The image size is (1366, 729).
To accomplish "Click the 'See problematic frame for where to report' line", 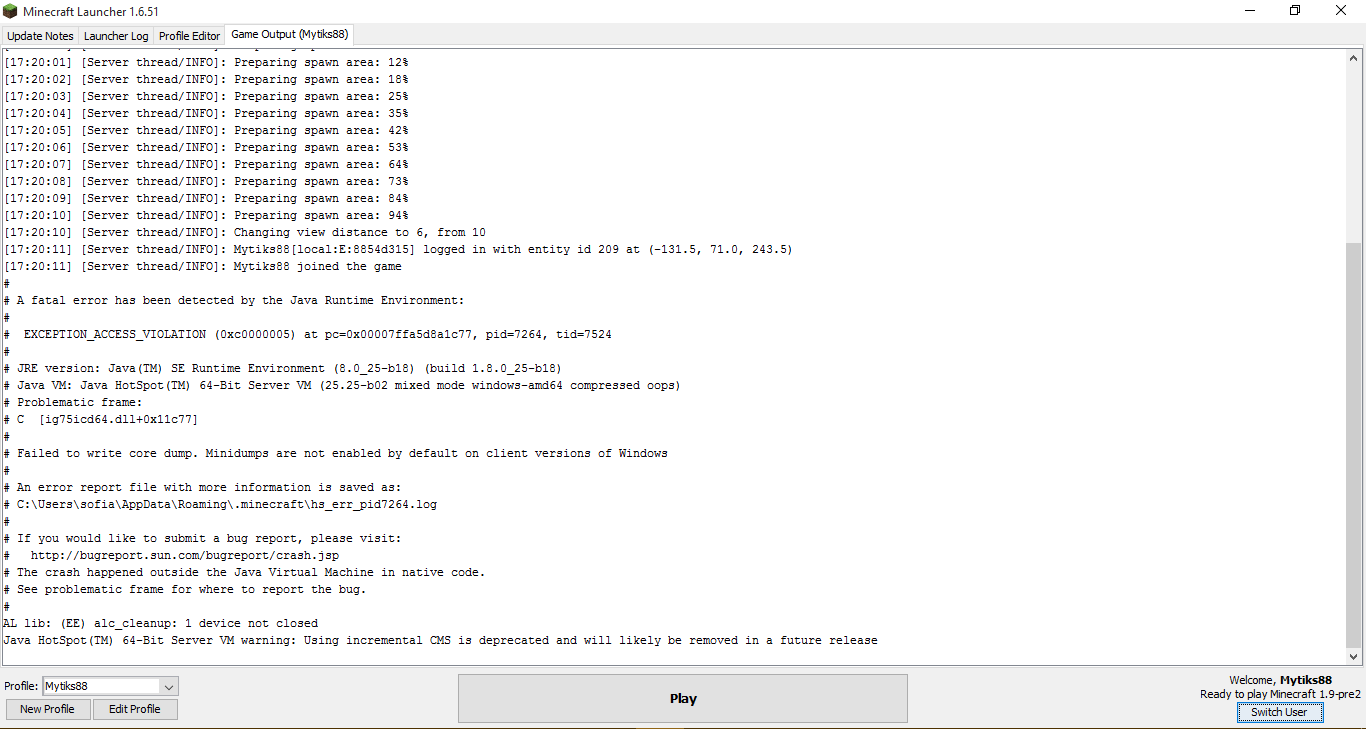I will (185, 589).
